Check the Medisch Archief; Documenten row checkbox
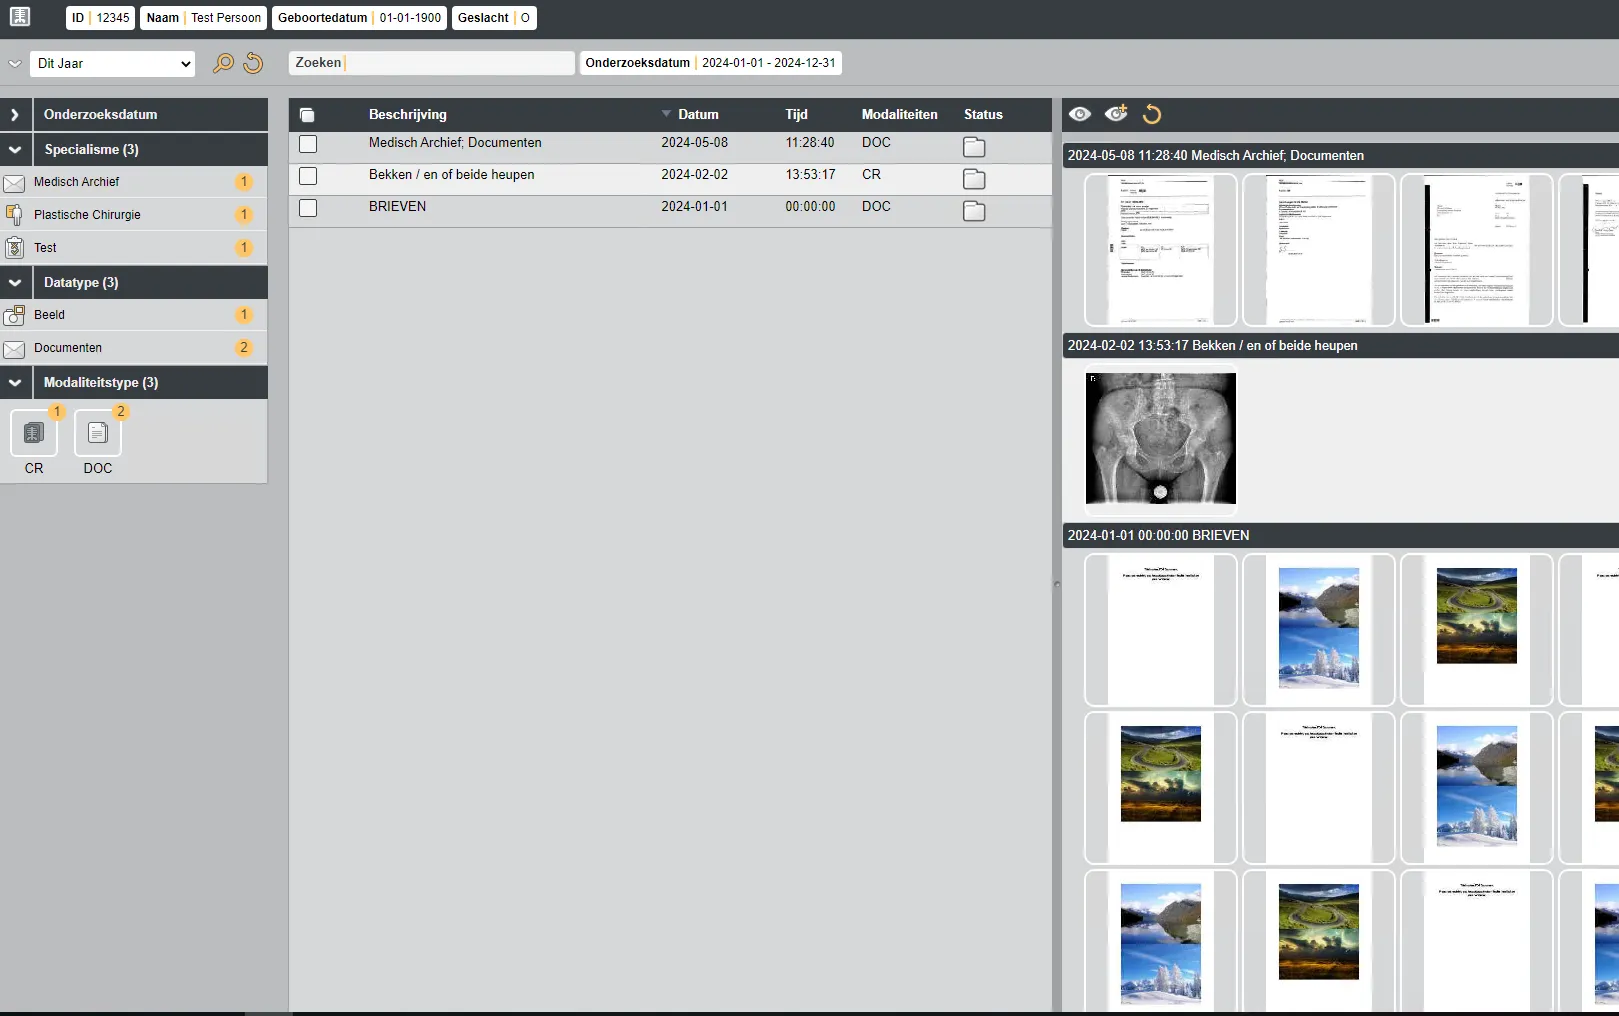 tap(308, 144)
